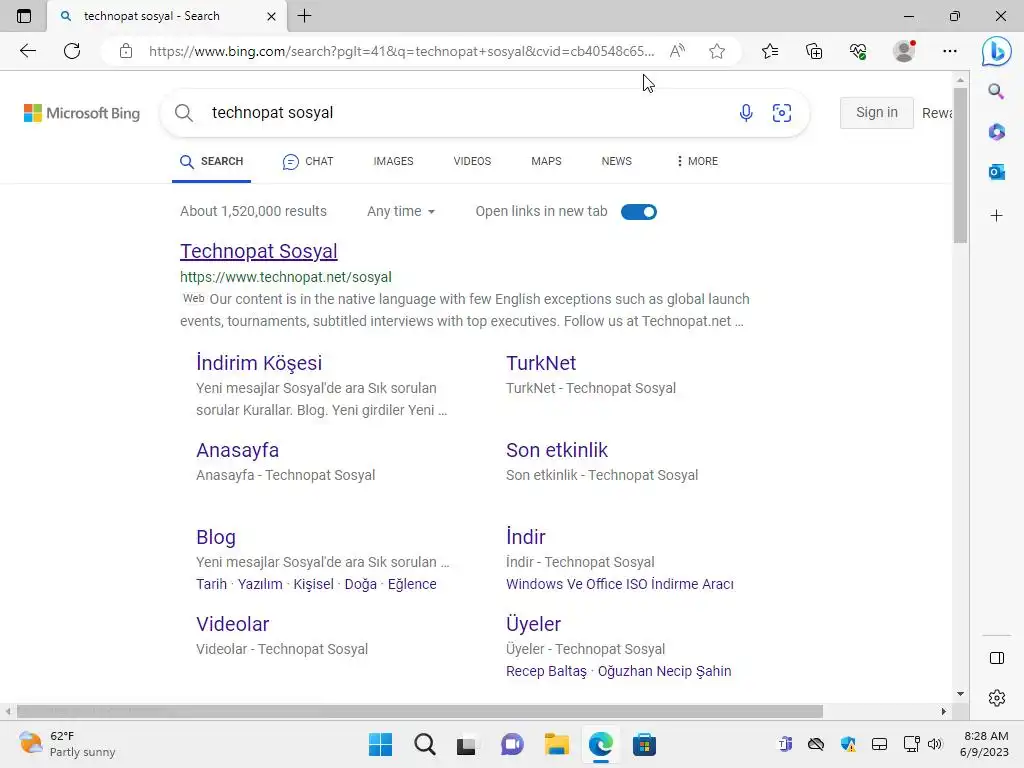Image resolution: width=1024 pixels, height=768 pixels.
Task: Open Outlook in the sidebar
Action: pos(996,172)
